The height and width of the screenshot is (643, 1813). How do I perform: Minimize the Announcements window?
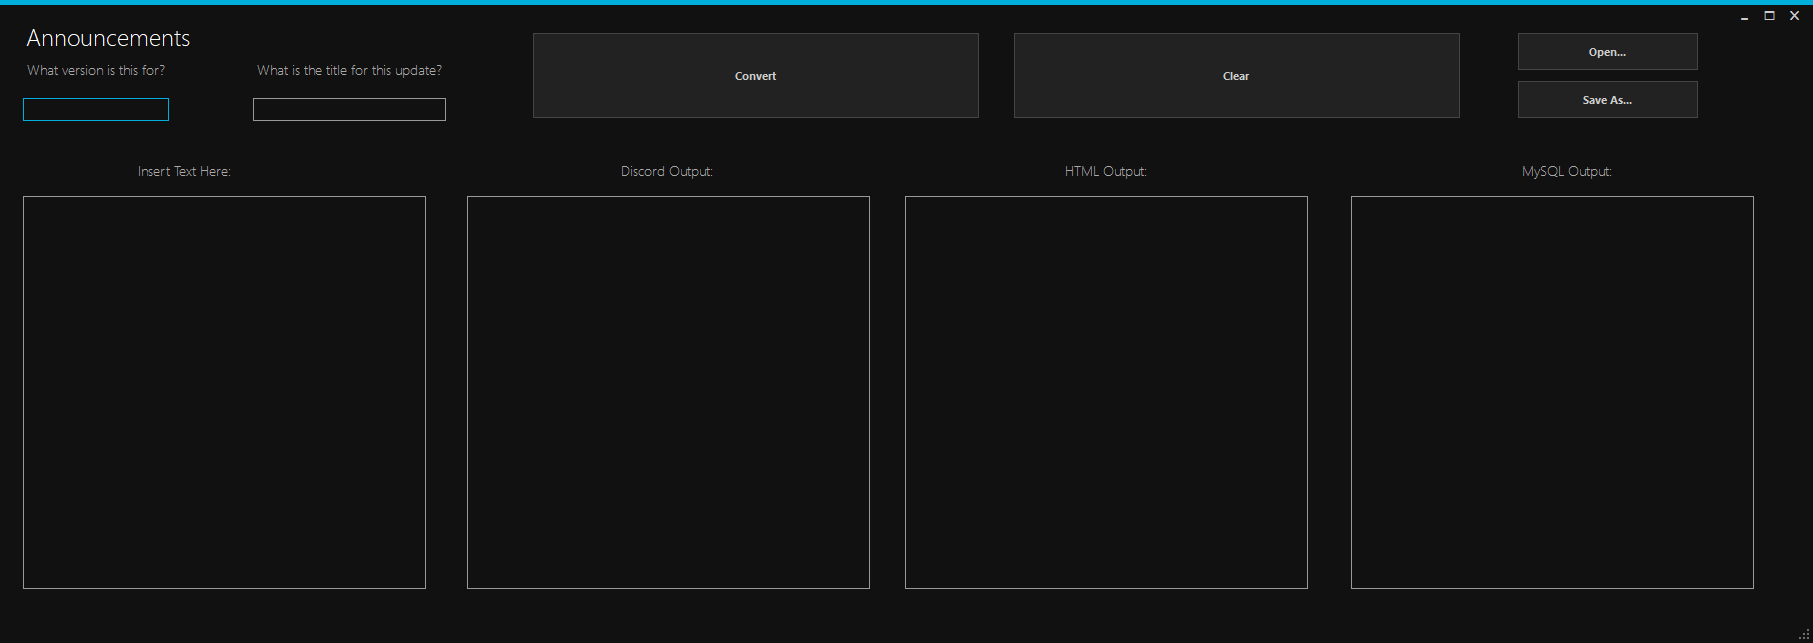(1744, 16)
